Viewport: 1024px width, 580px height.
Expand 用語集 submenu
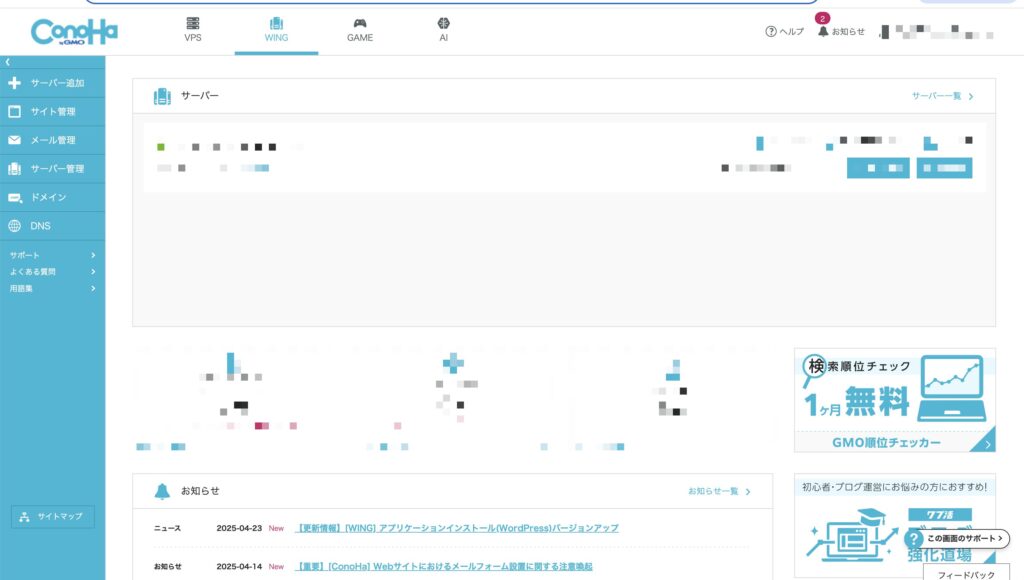(52, 288)
